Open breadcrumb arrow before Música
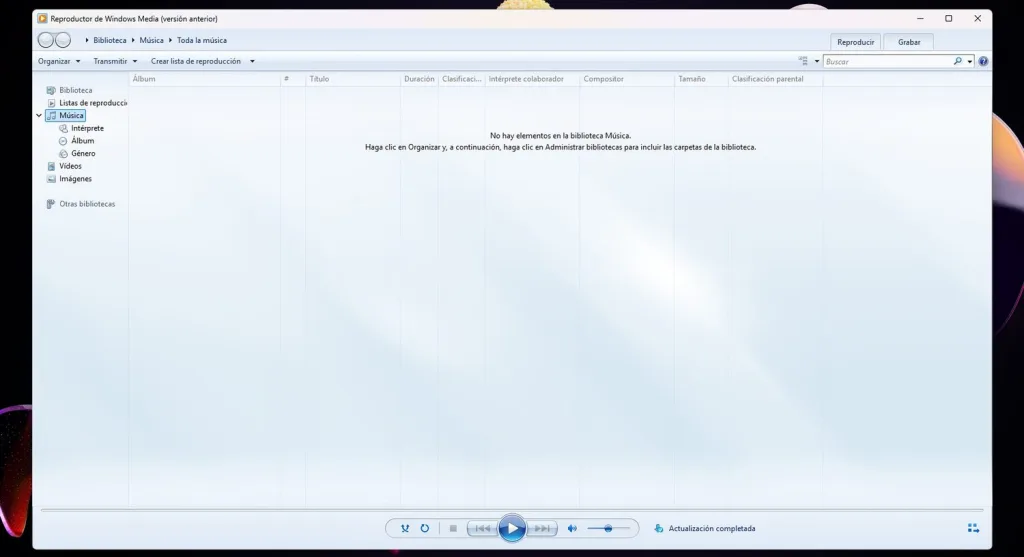 click(133, 40)
